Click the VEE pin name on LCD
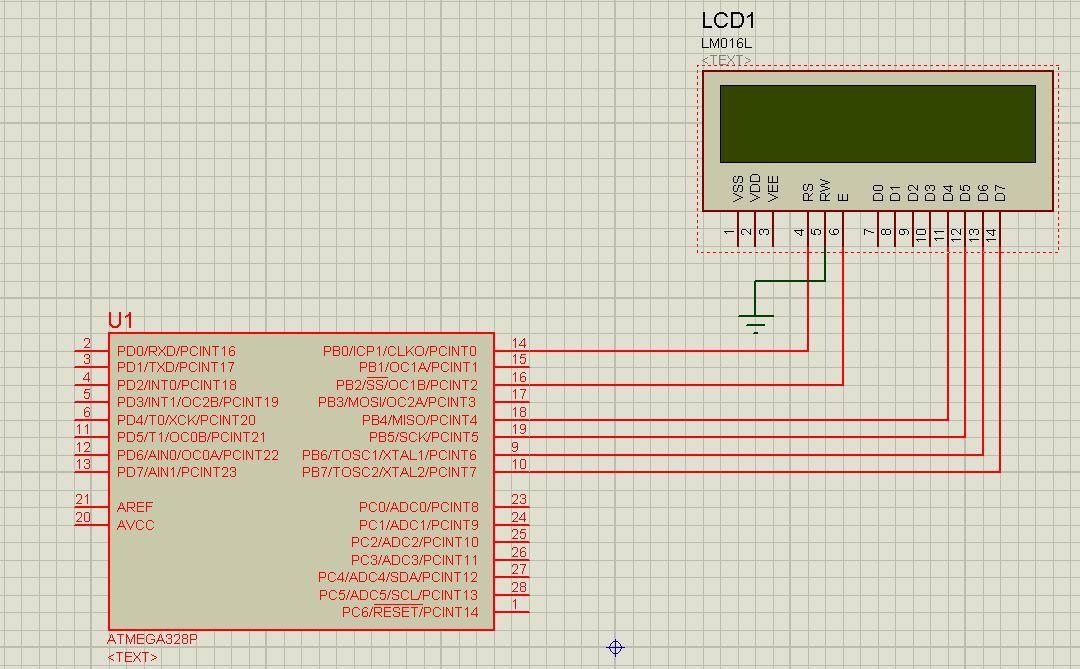 [773, 189]
